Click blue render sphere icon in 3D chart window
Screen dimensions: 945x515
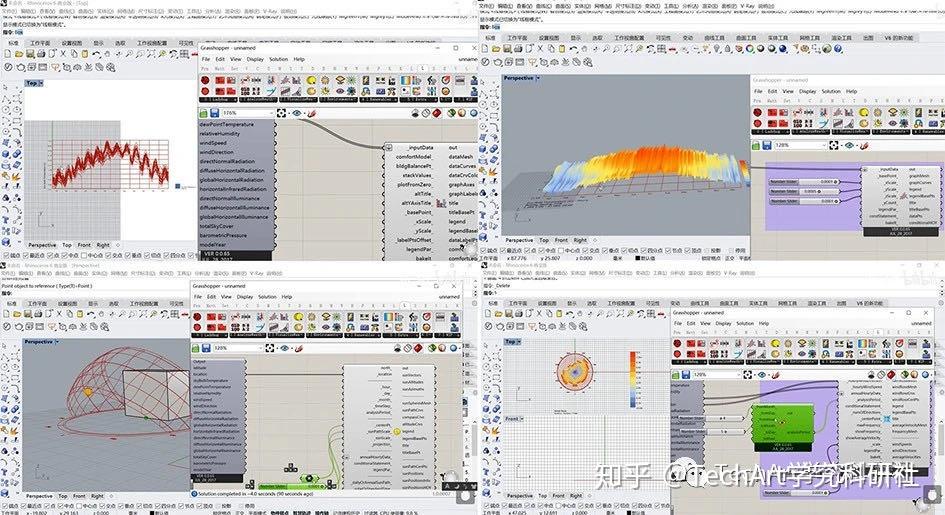point(783,49)
